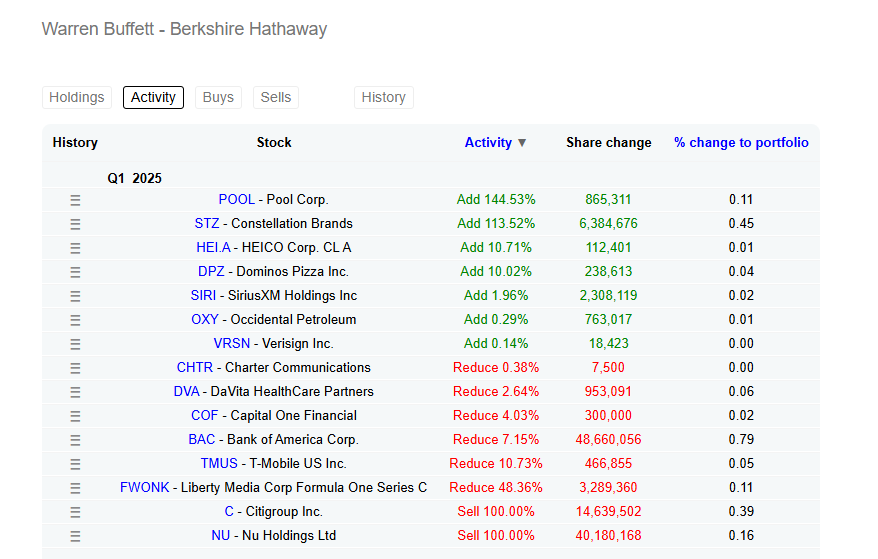The image size is (878, 559).
Task: Click the 'Q1 2025' quarter label
Action: coord(134,179)
